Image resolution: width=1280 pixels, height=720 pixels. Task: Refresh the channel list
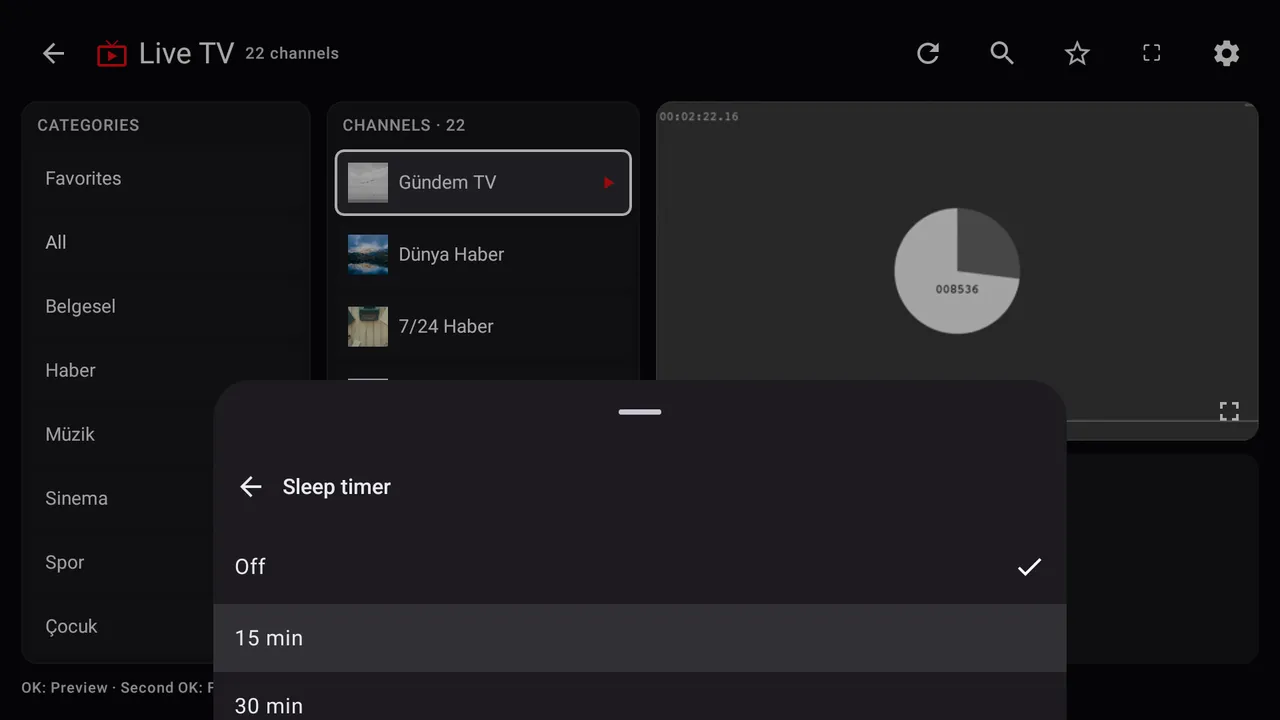click(x=928, y=54)
